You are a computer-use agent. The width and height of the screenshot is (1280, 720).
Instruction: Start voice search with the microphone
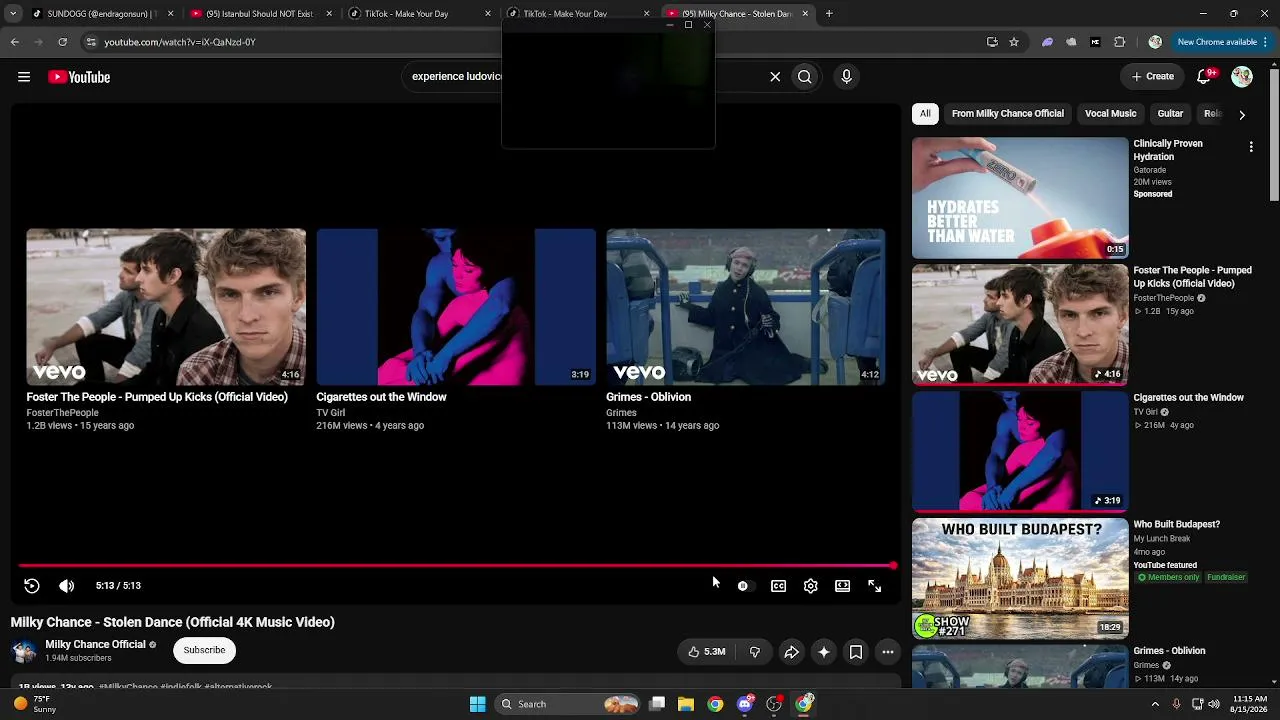pyautogui.click(x=846, y=77)
